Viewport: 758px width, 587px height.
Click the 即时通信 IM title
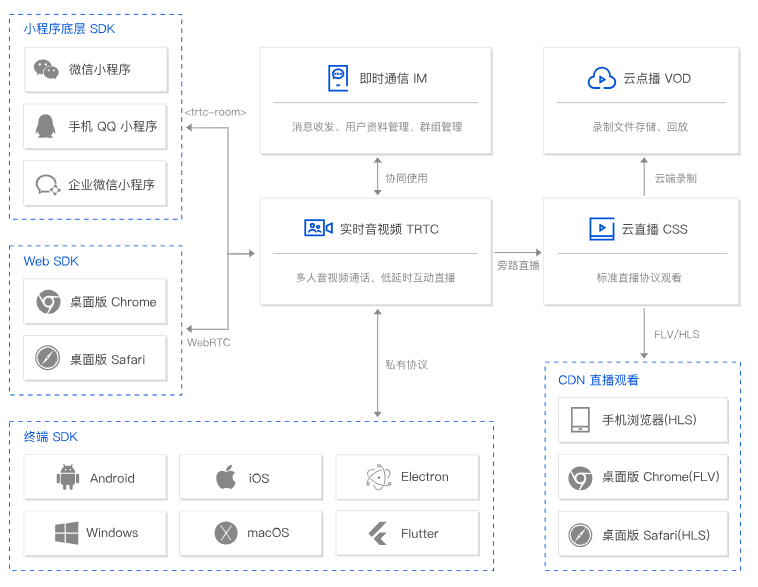(x=393, y=78)
